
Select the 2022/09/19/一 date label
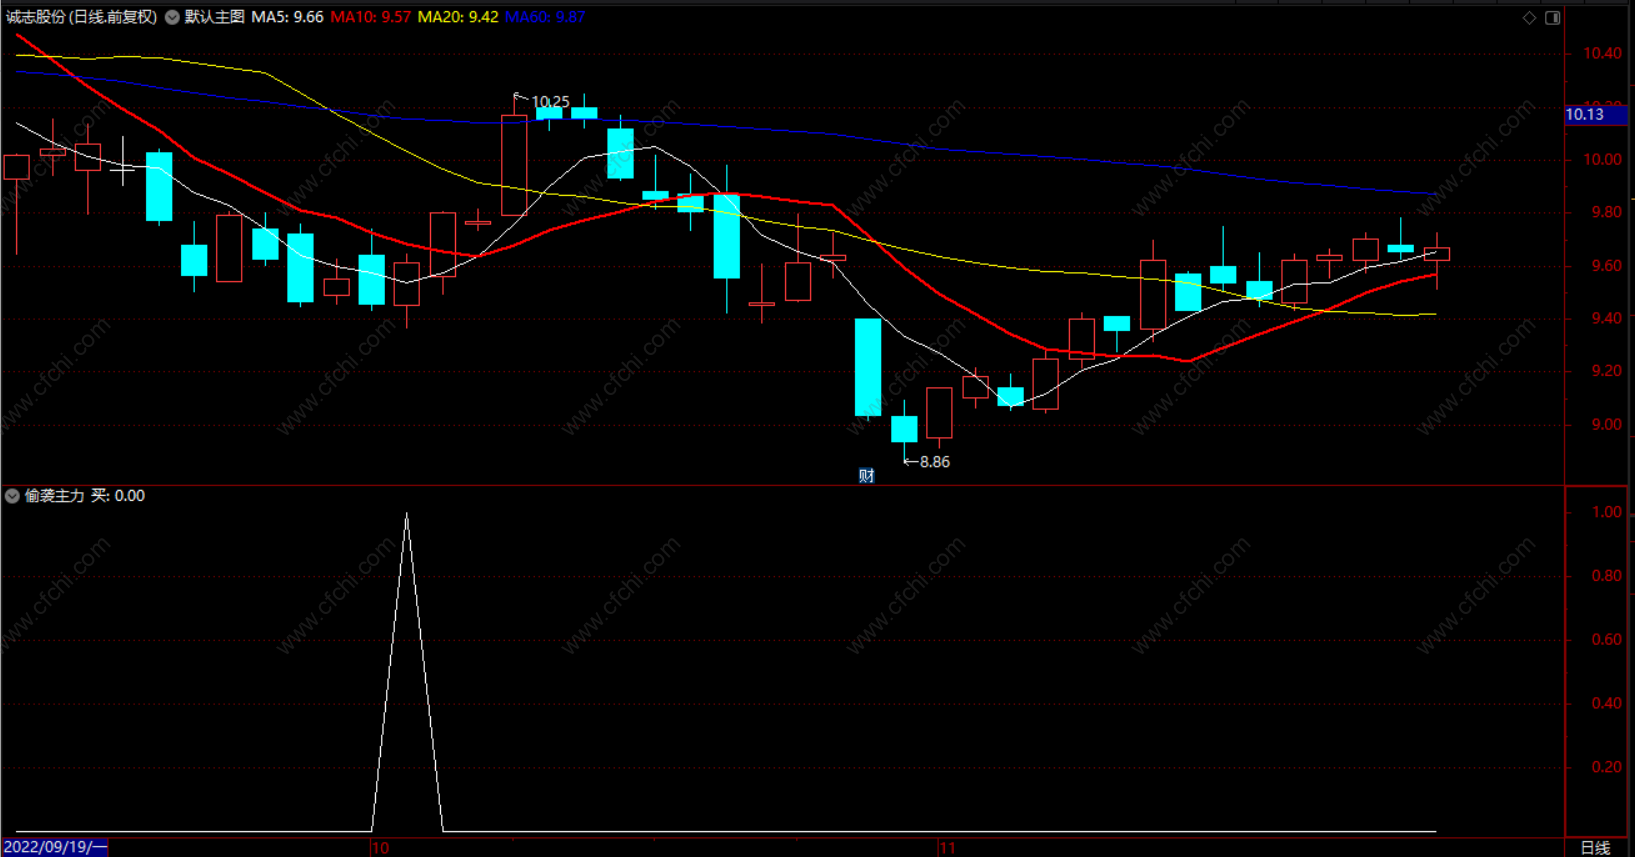55,848
